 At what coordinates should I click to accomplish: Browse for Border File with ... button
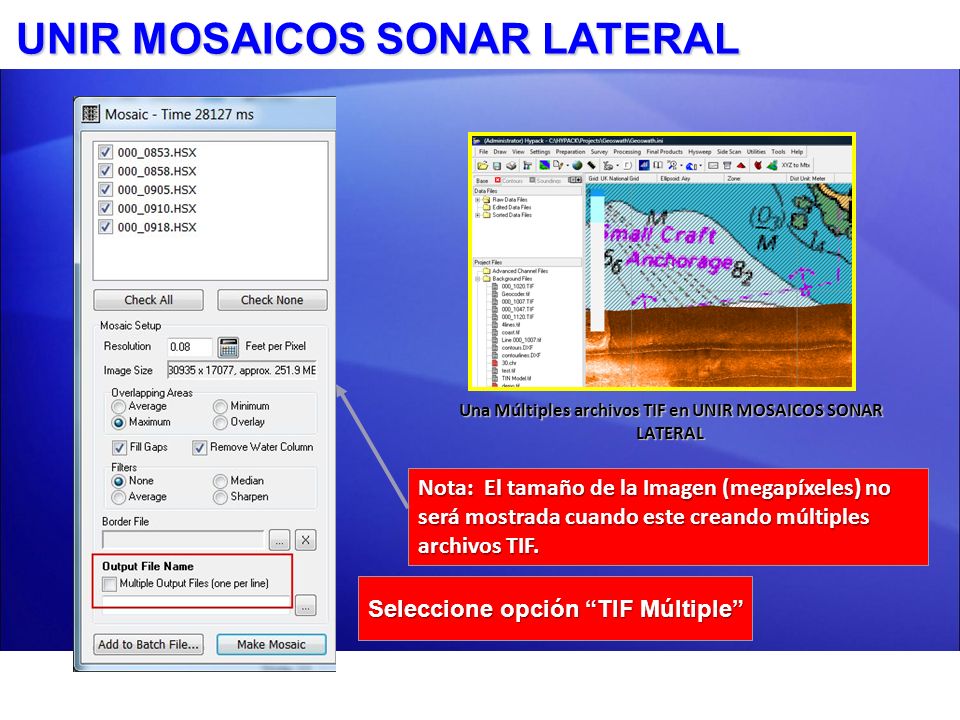coord(279,540)
